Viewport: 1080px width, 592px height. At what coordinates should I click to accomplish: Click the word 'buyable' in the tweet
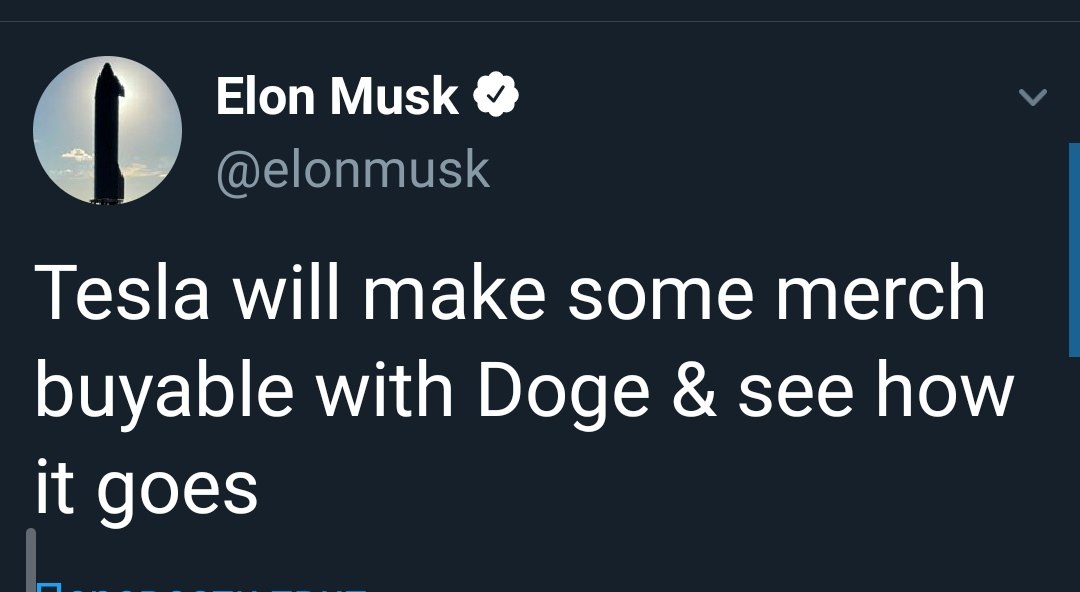(165, 392)
